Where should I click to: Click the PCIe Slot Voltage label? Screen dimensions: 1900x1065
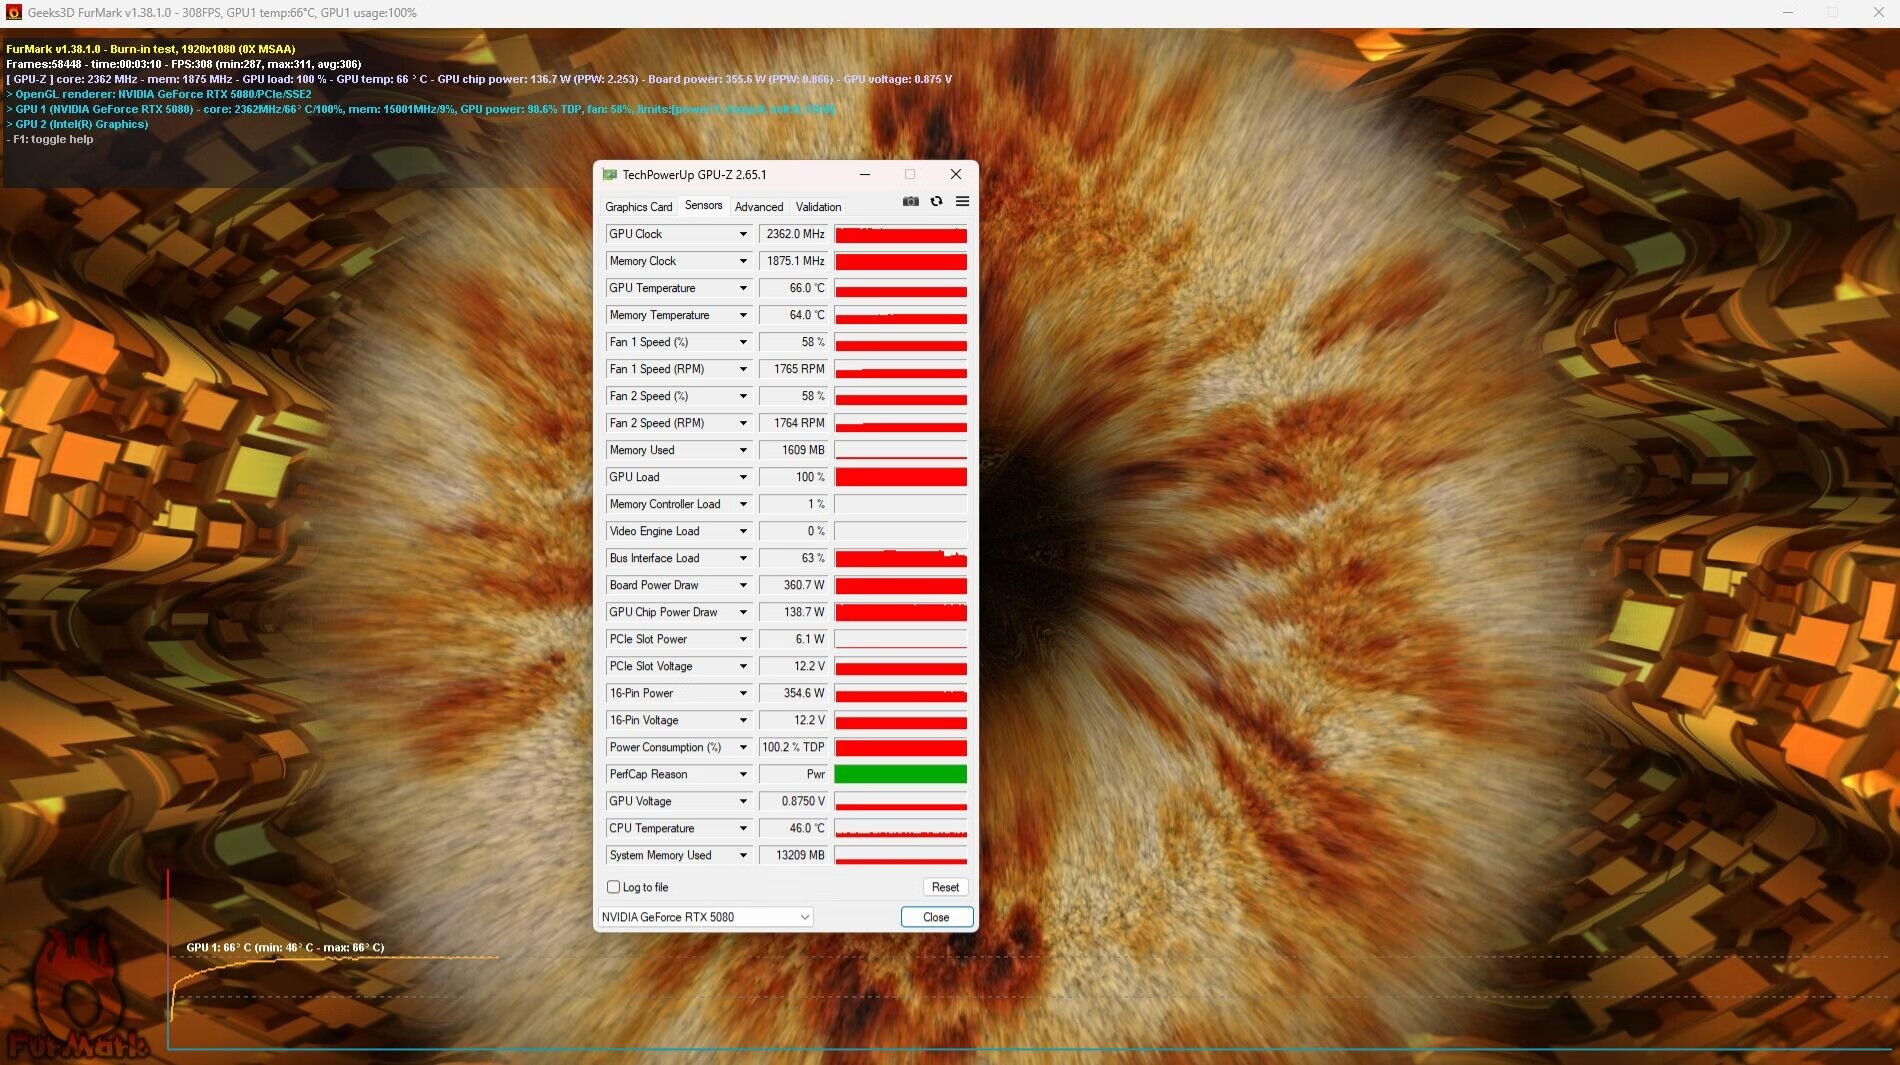click(651, 666)
